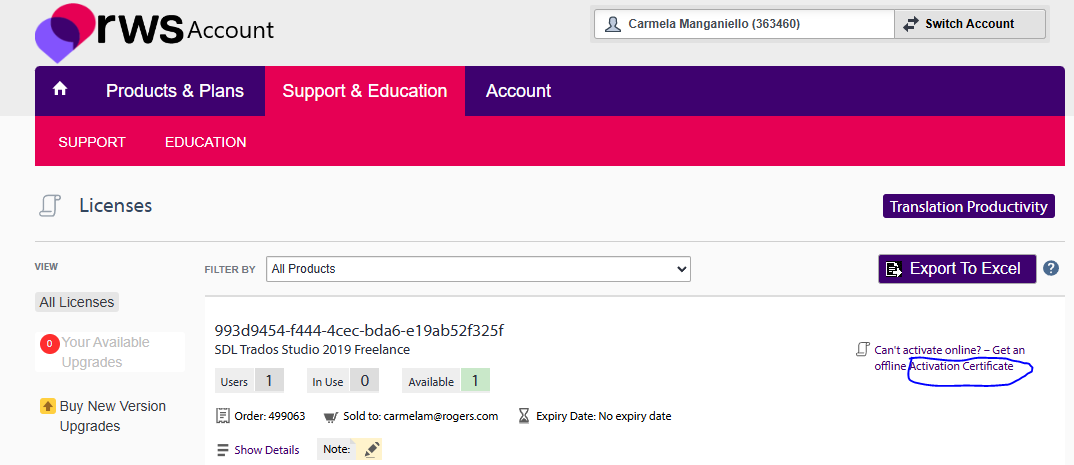Click the certificate icon next to Can't activate online
Viewport: 1074px width, 465px height.
[862, 349]
